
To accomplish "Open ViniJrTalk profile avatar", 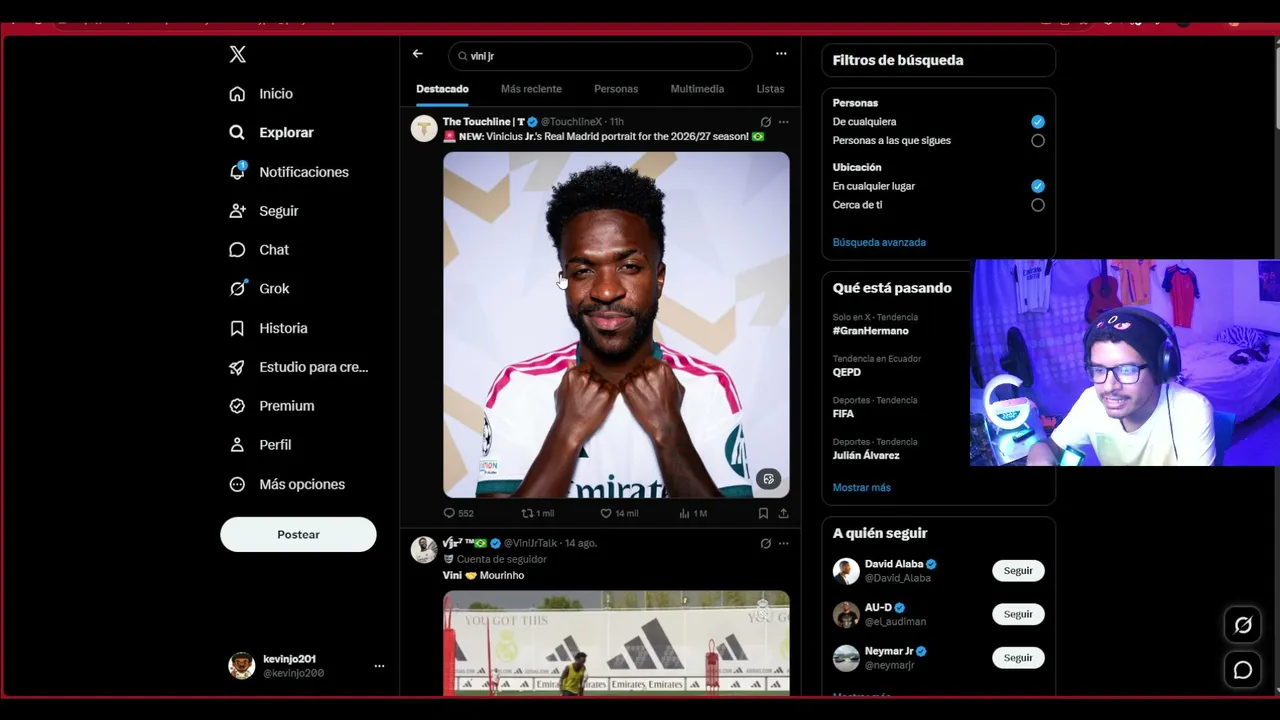I will tap(424, 549).
